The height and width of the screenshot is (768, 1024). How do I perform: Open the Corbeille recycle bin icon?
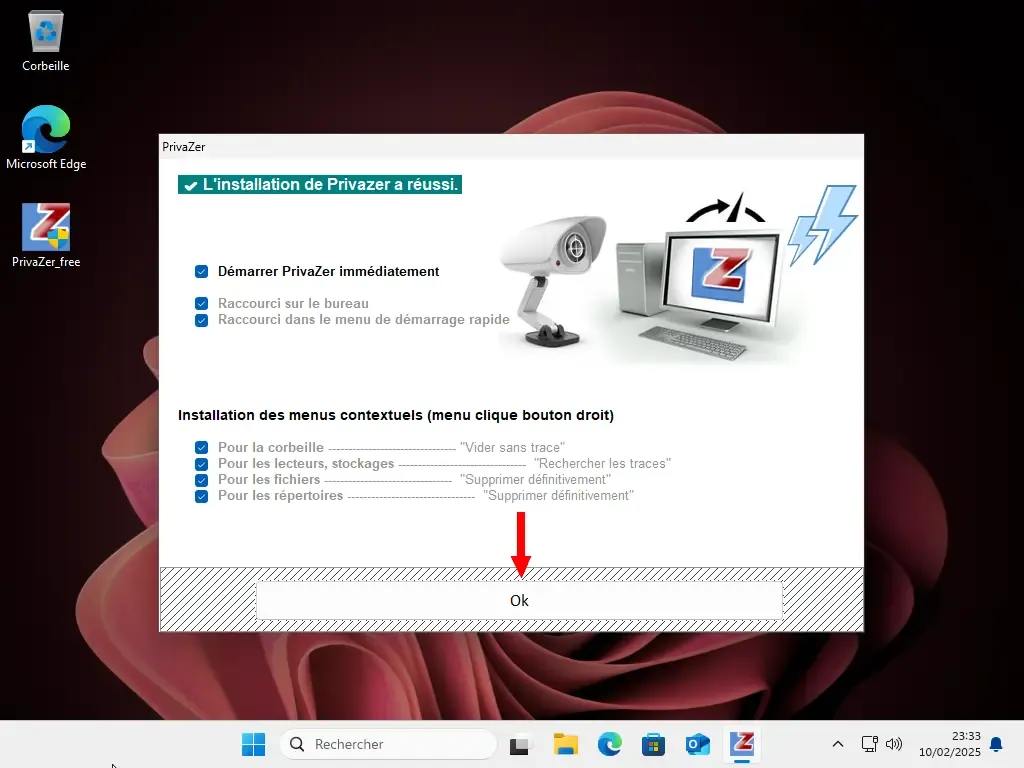[x=46, y=41]
